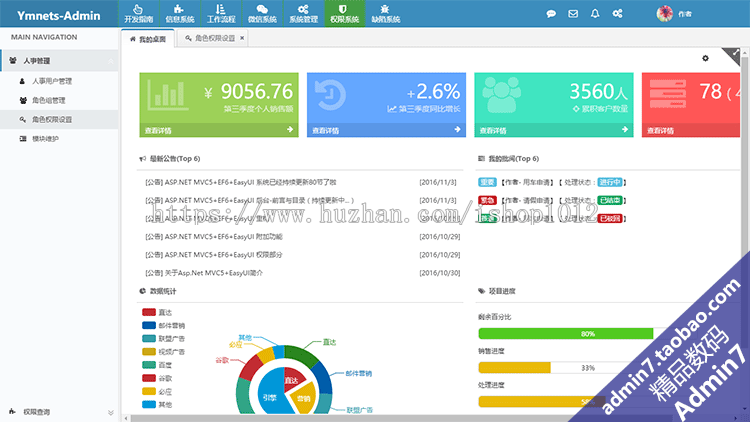Switch to the 我的桌面 tab
This screenshot has height=422, width=750.
148,39
